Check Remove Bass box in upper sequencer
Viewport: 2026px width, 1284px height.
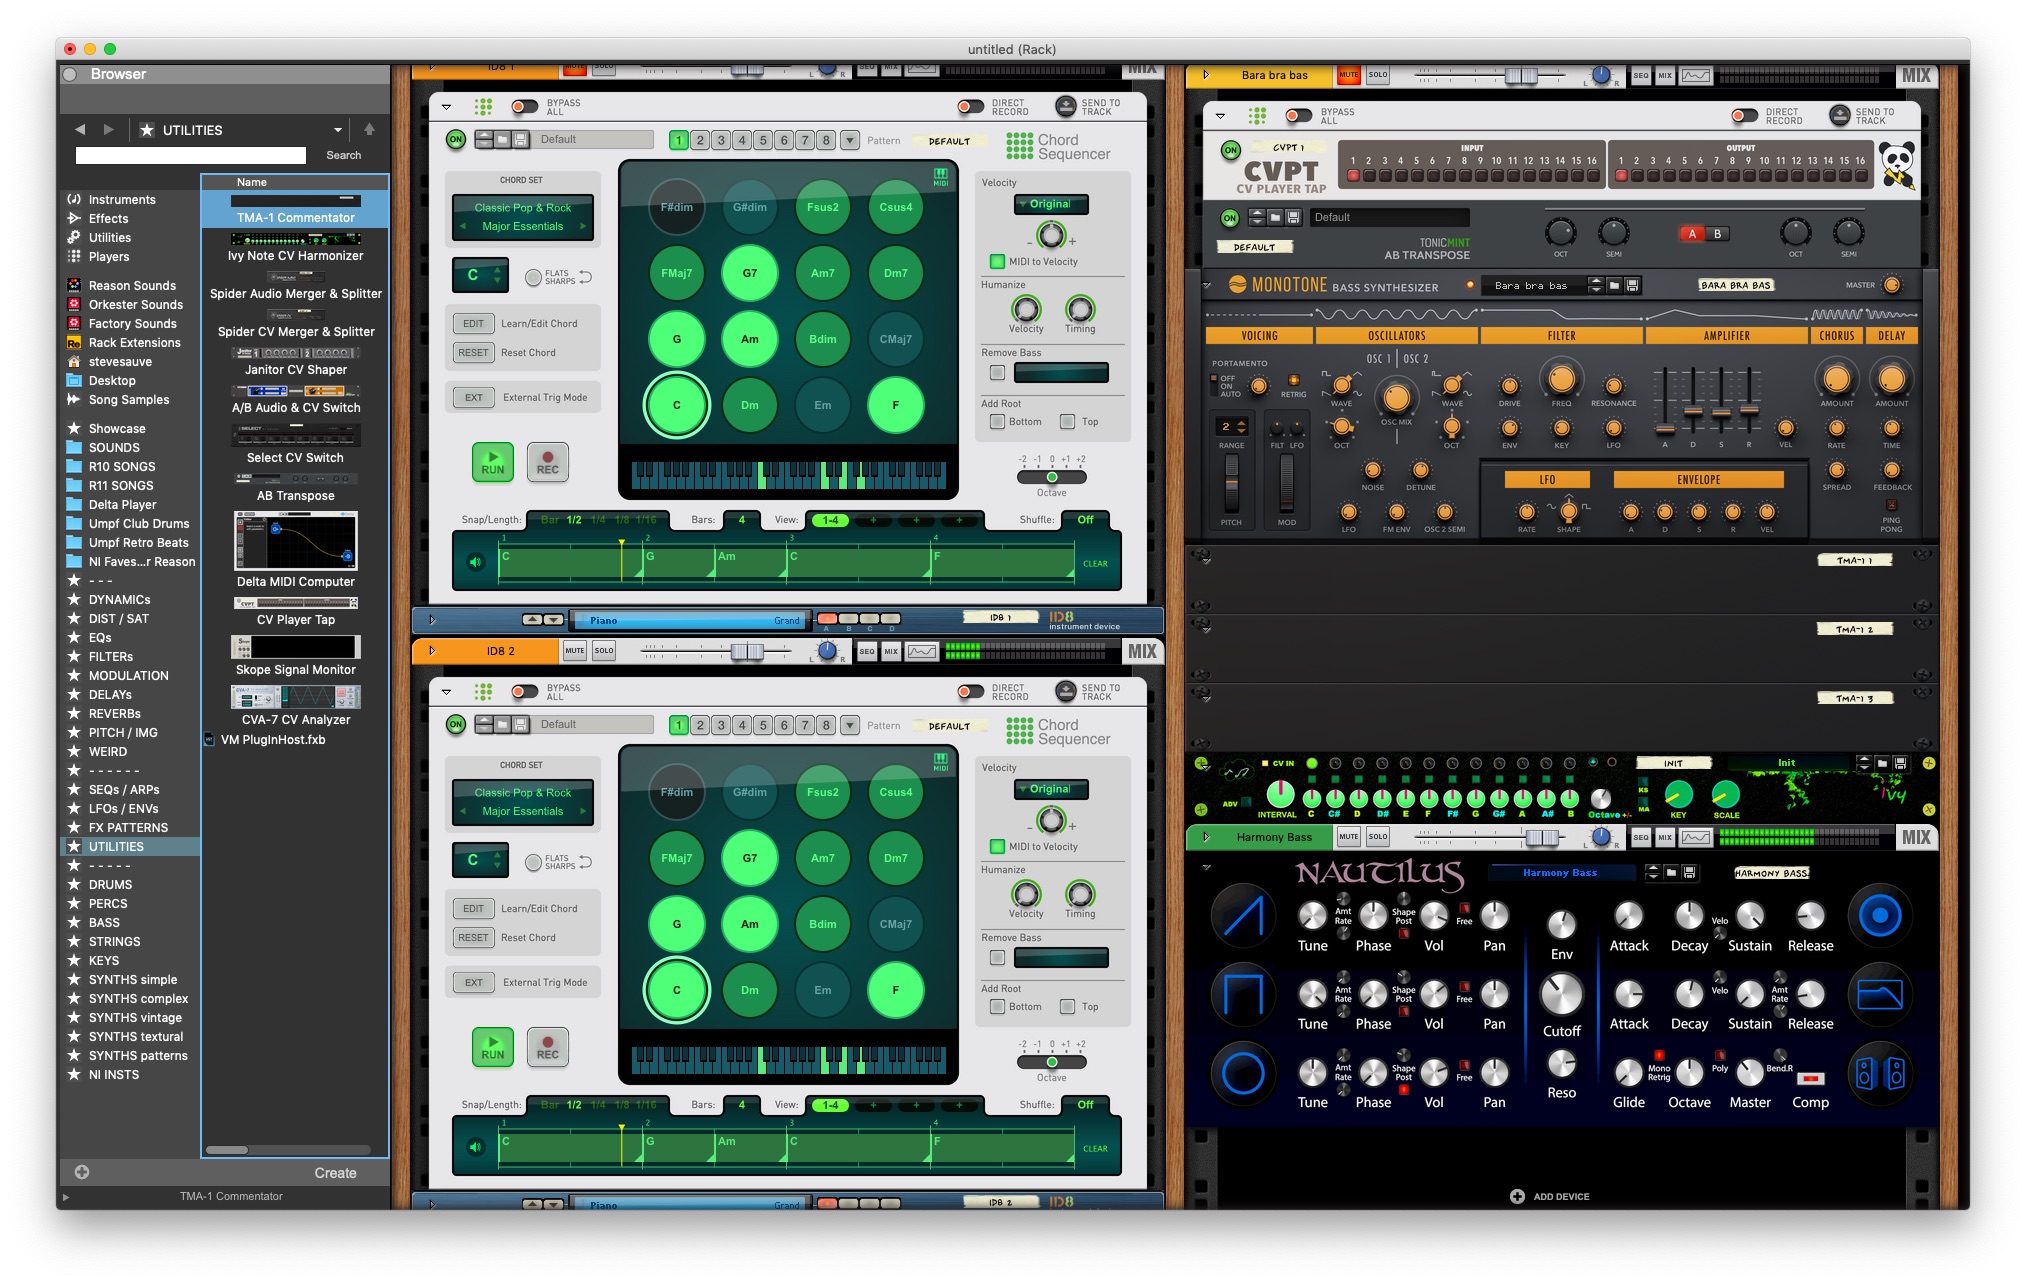(997, 373)
